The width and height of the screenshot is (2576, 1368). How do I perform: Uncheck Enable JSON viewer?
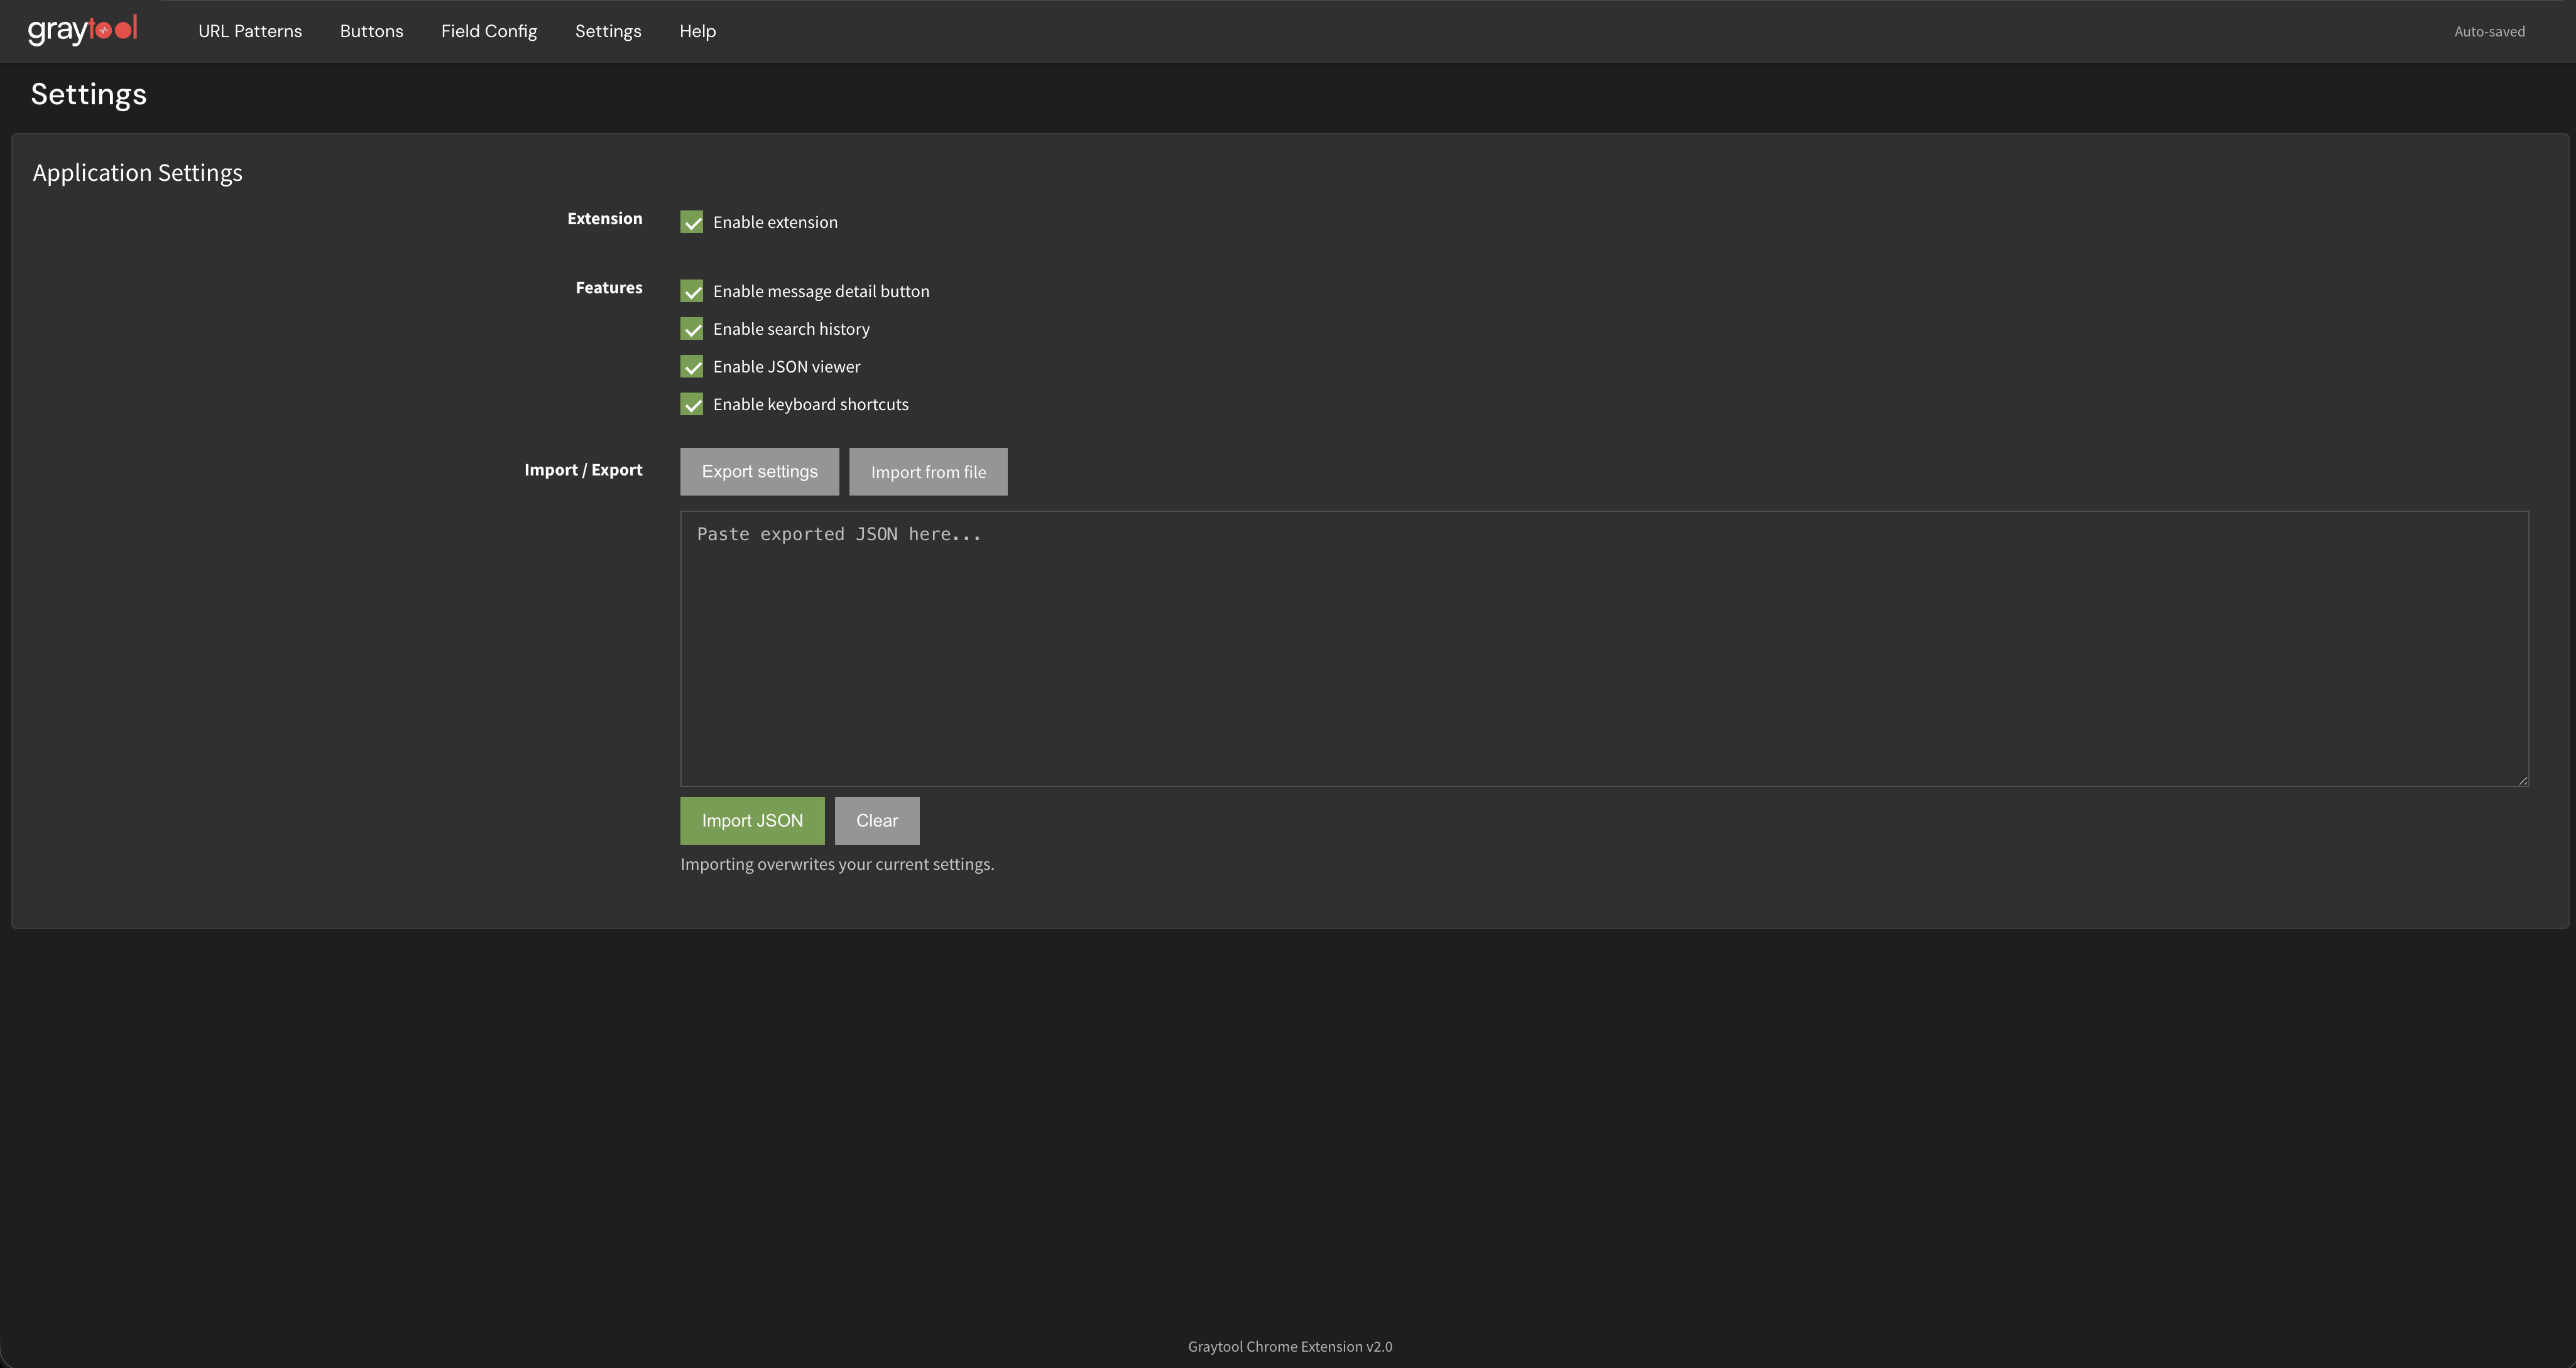tap(692, 367)
